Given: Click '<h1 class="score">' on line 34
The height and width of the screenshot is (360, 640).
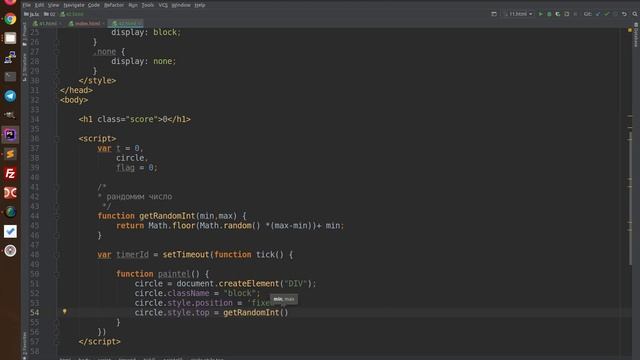Looking at the screenshot, I should [120, 119].
